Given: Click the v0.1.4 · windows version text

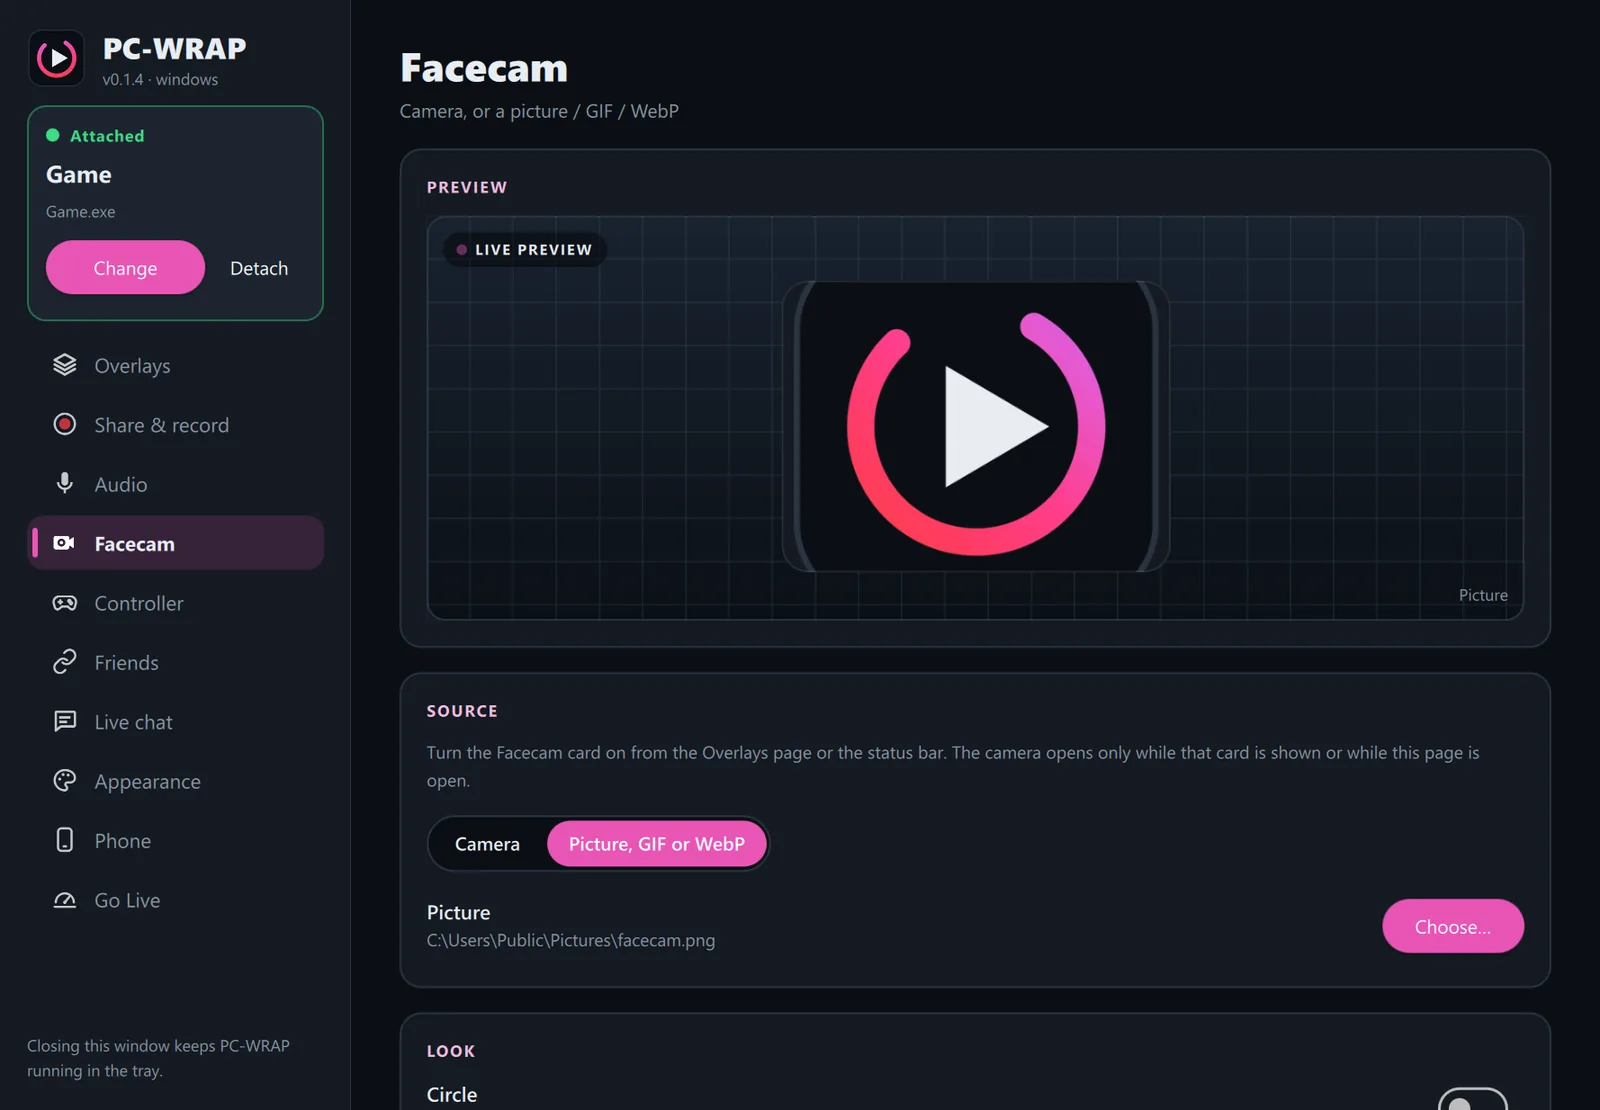Looking at the screenshot, I should click(160, 79).
